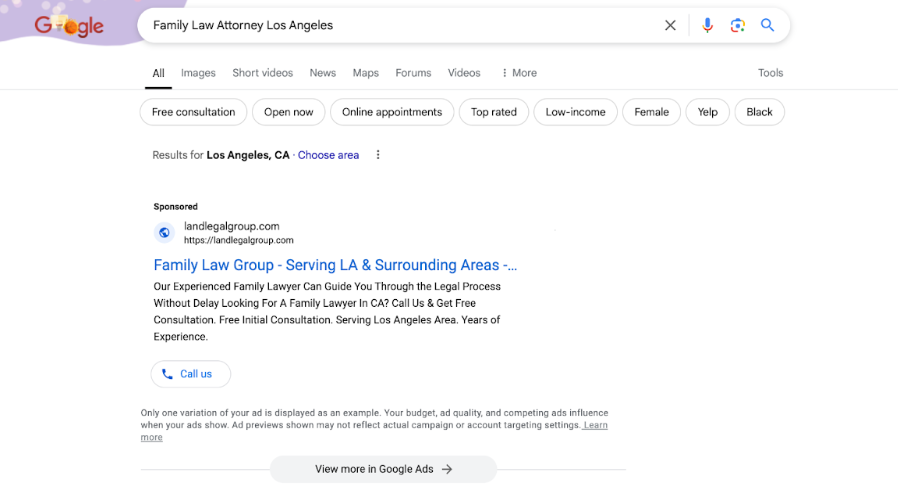Open three-dot menu beside Choose area
Viewport: 898px width, 490px height.
(378, 155)
